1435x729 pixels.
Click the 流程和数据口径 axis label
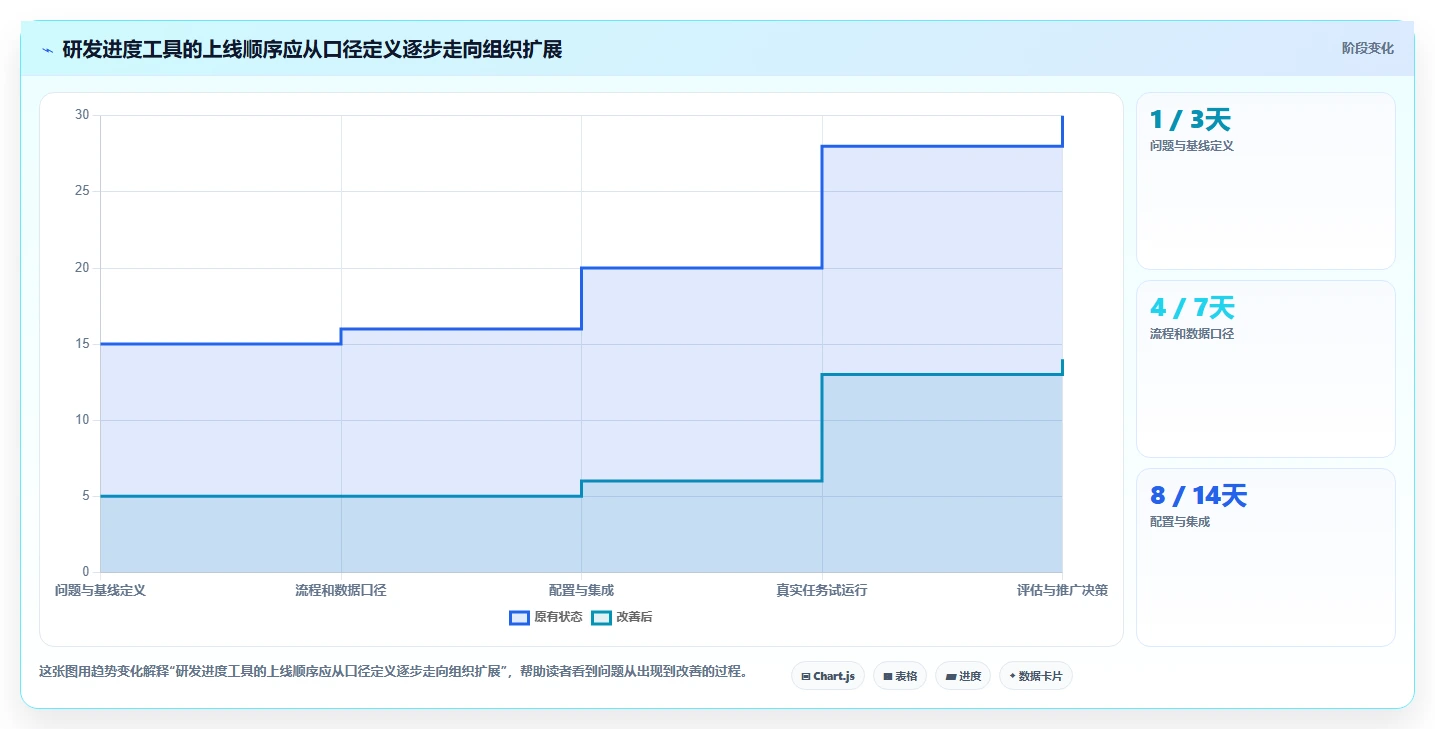tap(341, 590)
